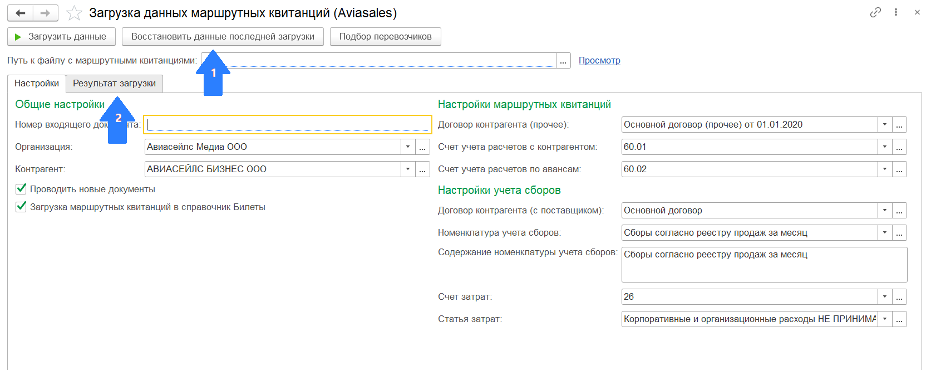Screen dimensions: 936x370
Task: Open ellipsis for account 60.02
Action: tap(900, 169)
